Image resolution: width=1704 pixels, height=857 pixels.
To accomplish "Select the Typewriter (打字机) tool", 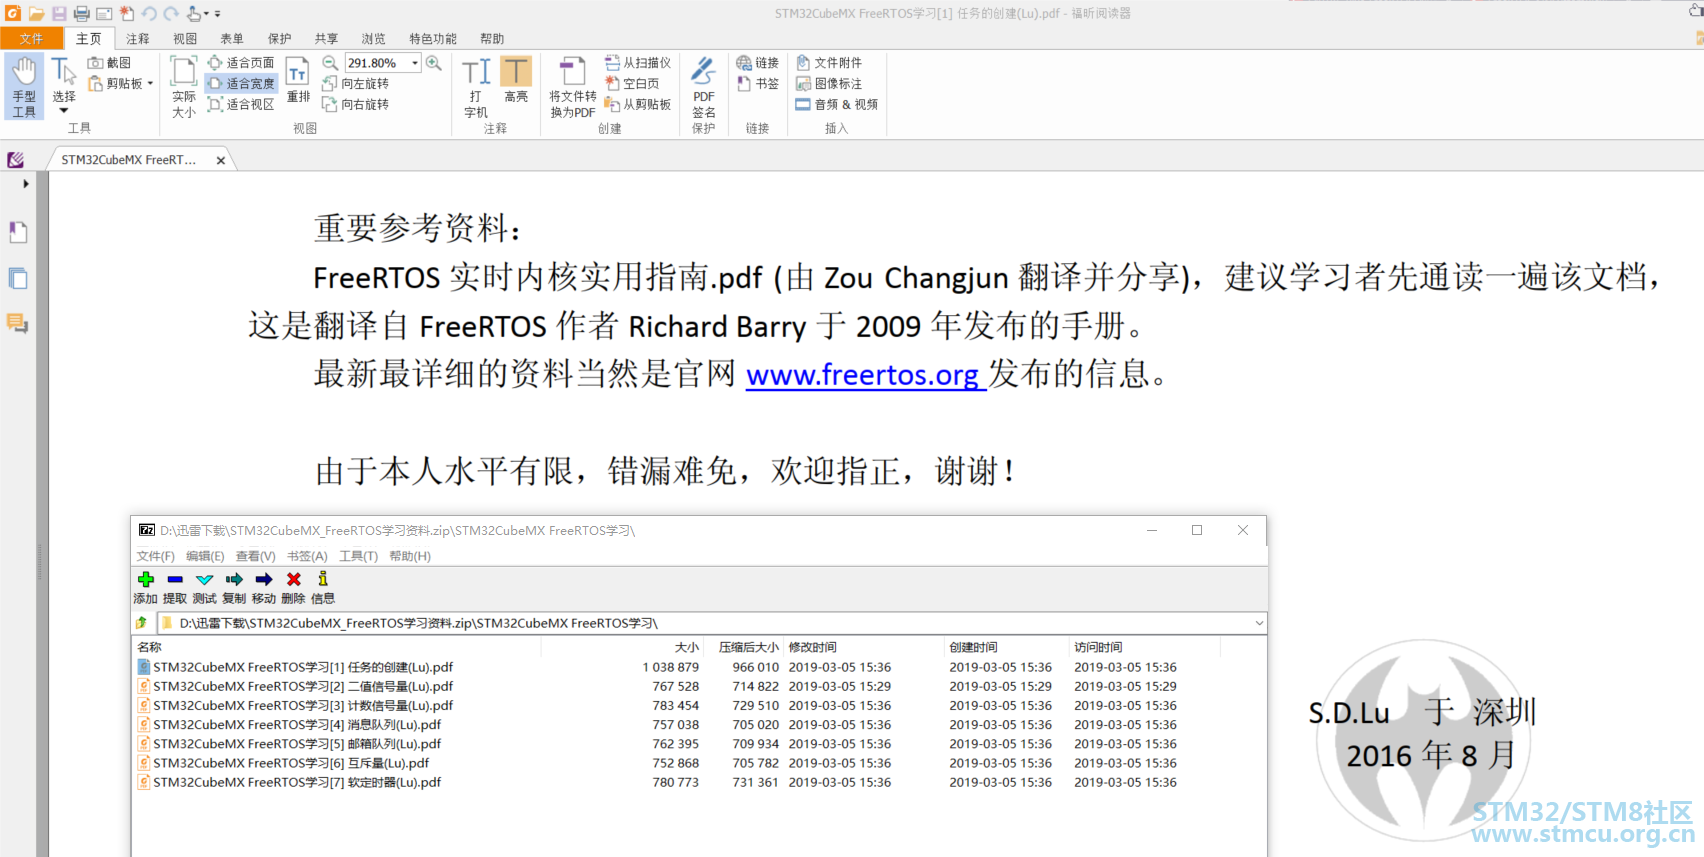I will [x=476, y=87].
